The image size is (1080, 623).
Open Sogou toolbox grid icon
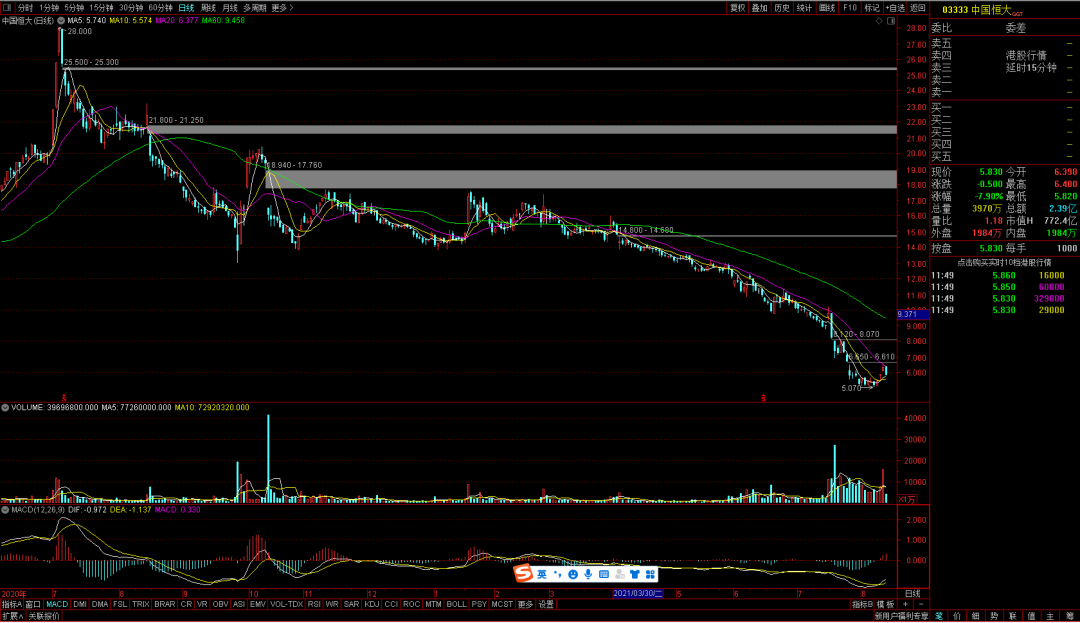[650, 574]
